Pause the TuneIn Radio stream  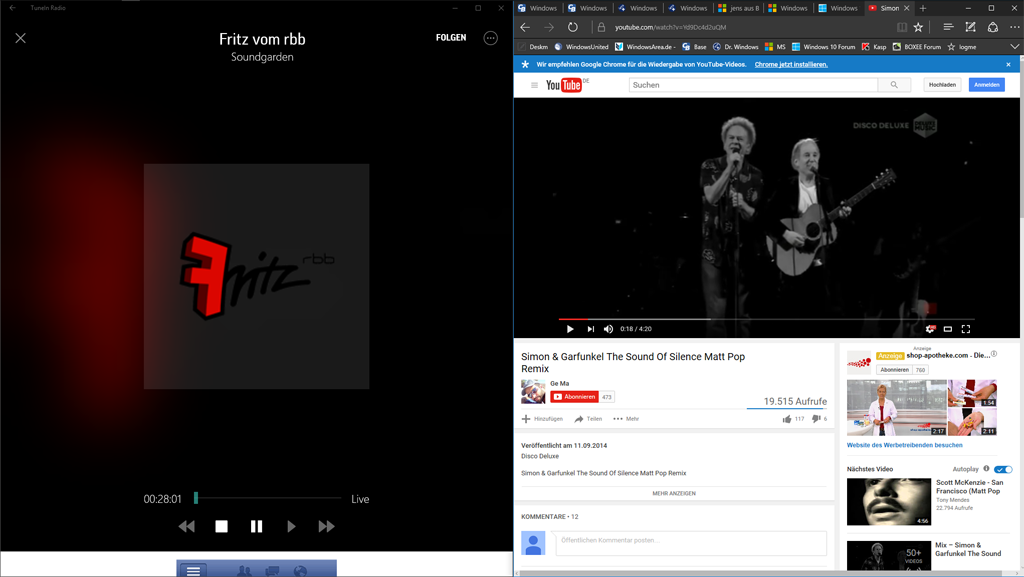pyautogui.click(x=256, y=526)
